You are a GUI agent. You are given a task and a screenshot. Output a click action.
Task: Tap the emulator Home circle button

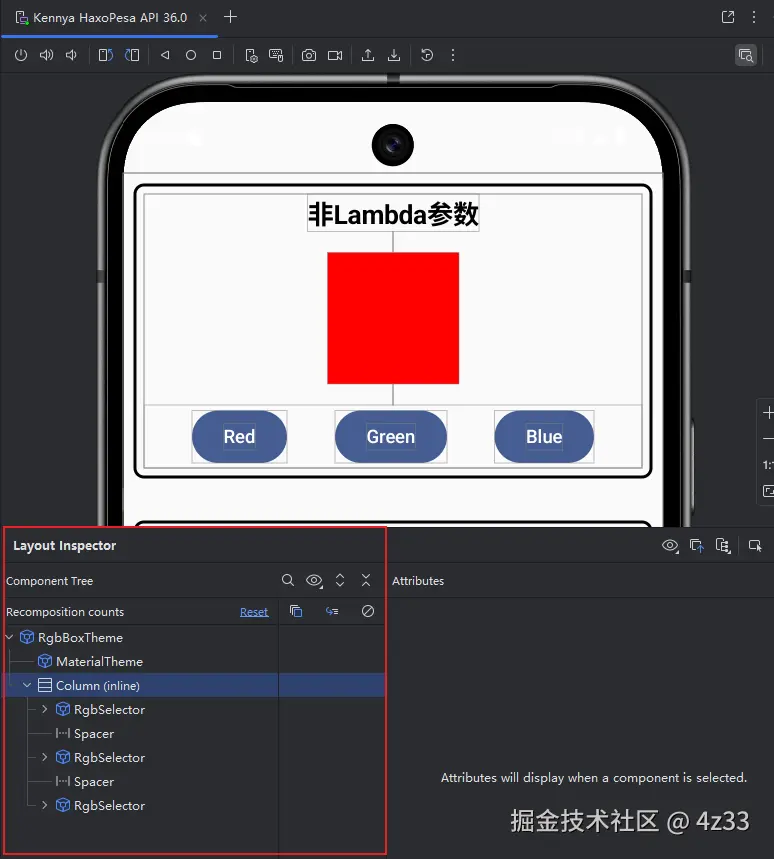click(x=191, y=55)
